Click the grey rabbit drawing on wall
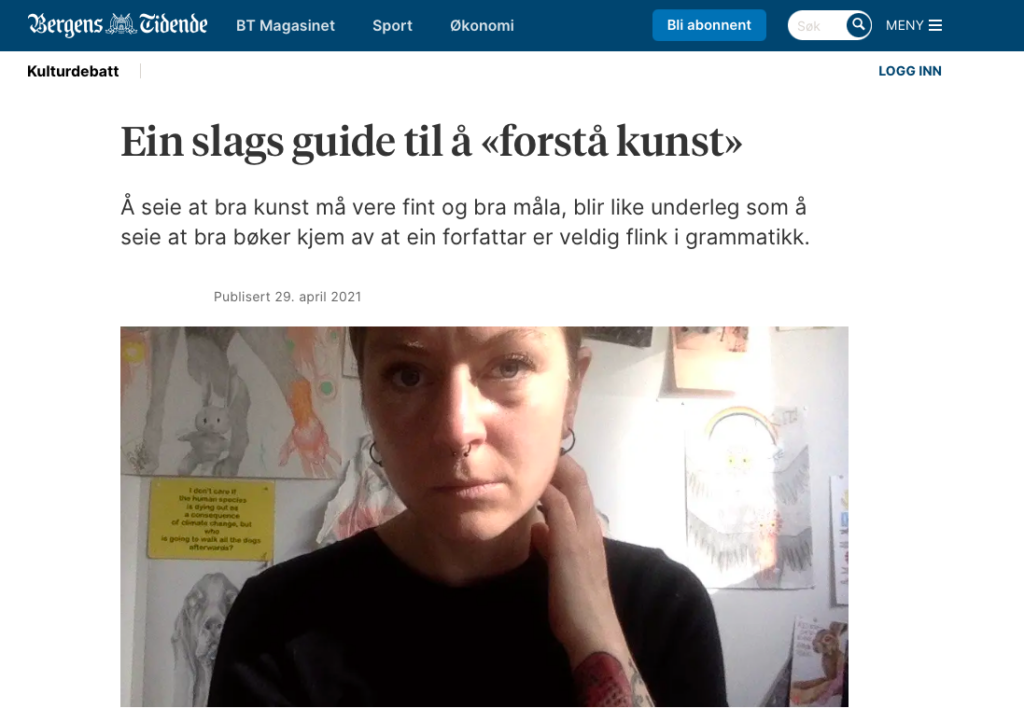Viewport: 1024px width, 722px height. (210, 431)
